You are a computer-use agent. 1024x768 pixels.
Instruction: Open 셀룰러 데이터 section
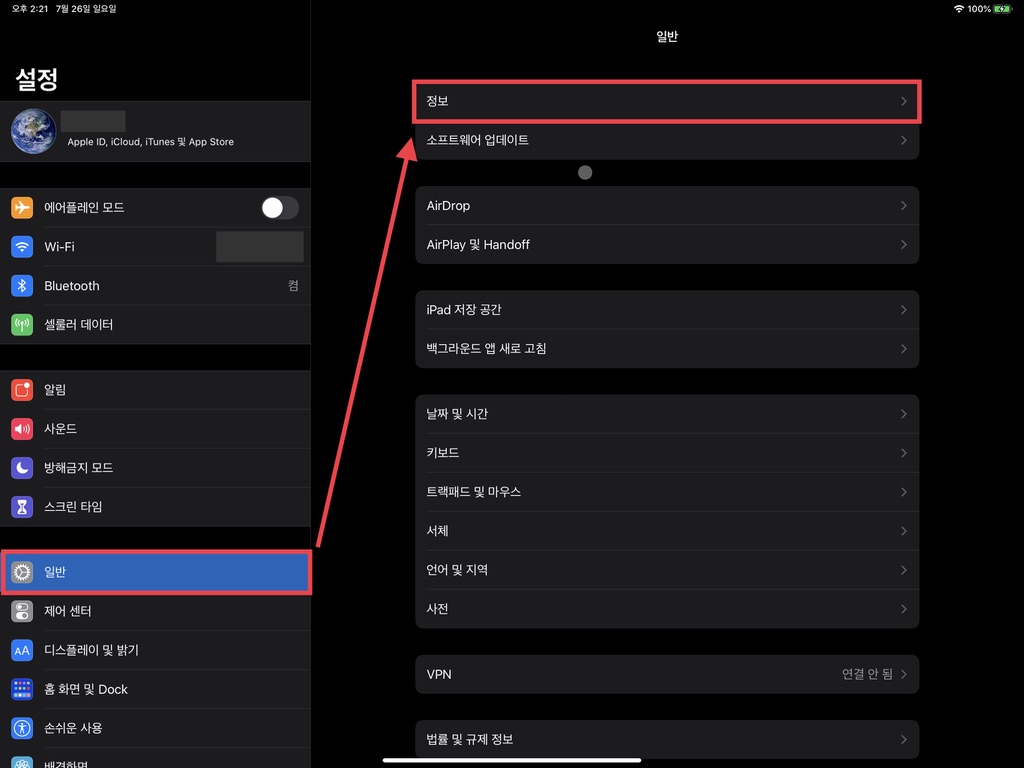pyautogui.click(x=155, y=325)
